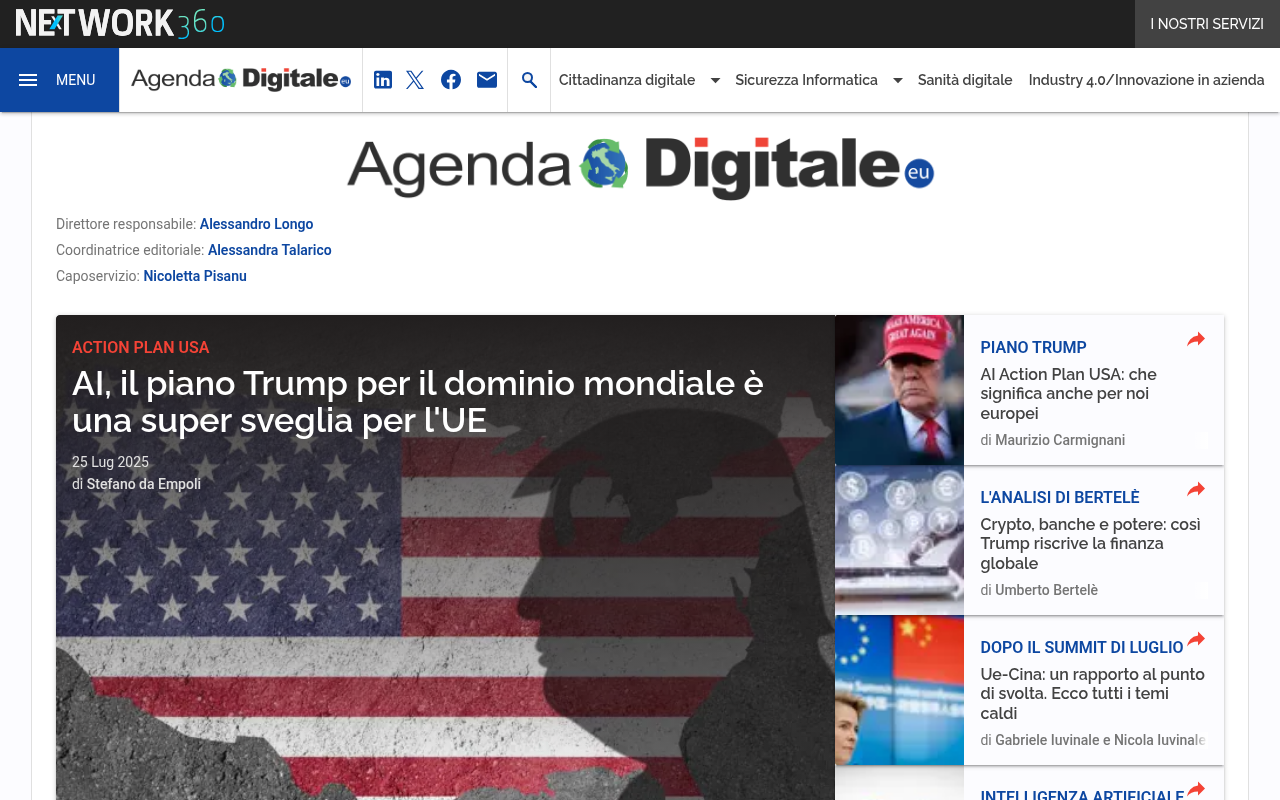Open Nicoletta Pisanu's profile link
The width and height of the screenshot is (1280, 800).
click(x=195, y=276)
